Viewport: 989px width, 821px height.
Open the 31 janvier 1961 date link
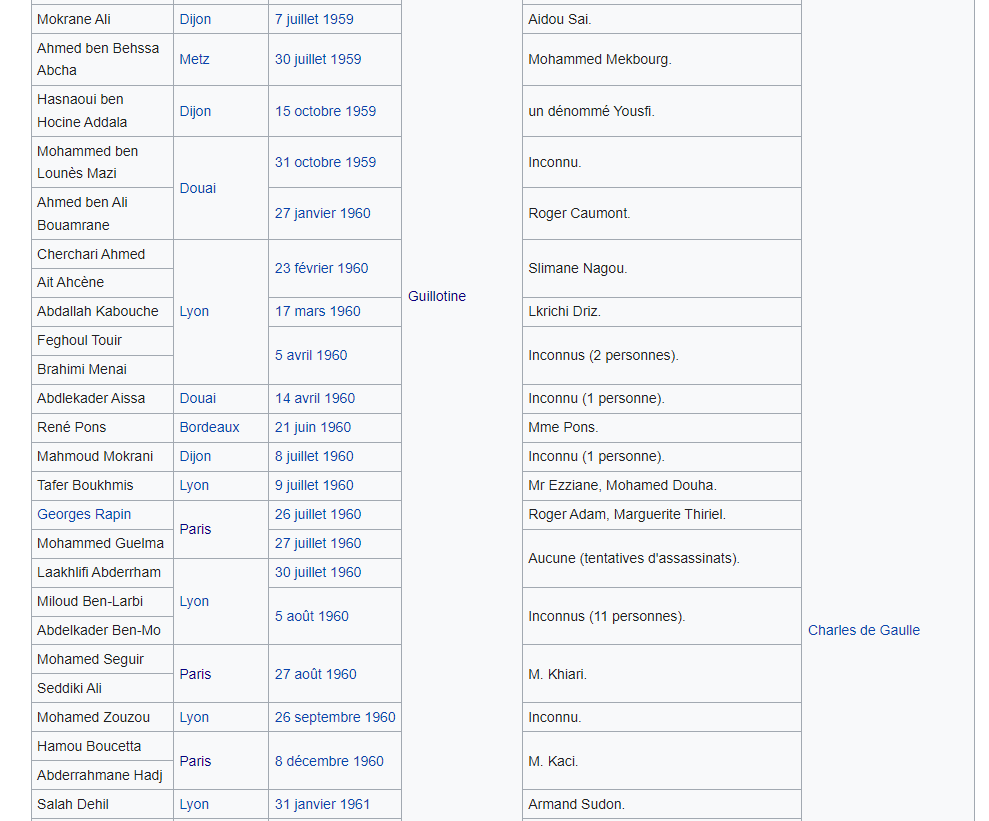[322, 804]
